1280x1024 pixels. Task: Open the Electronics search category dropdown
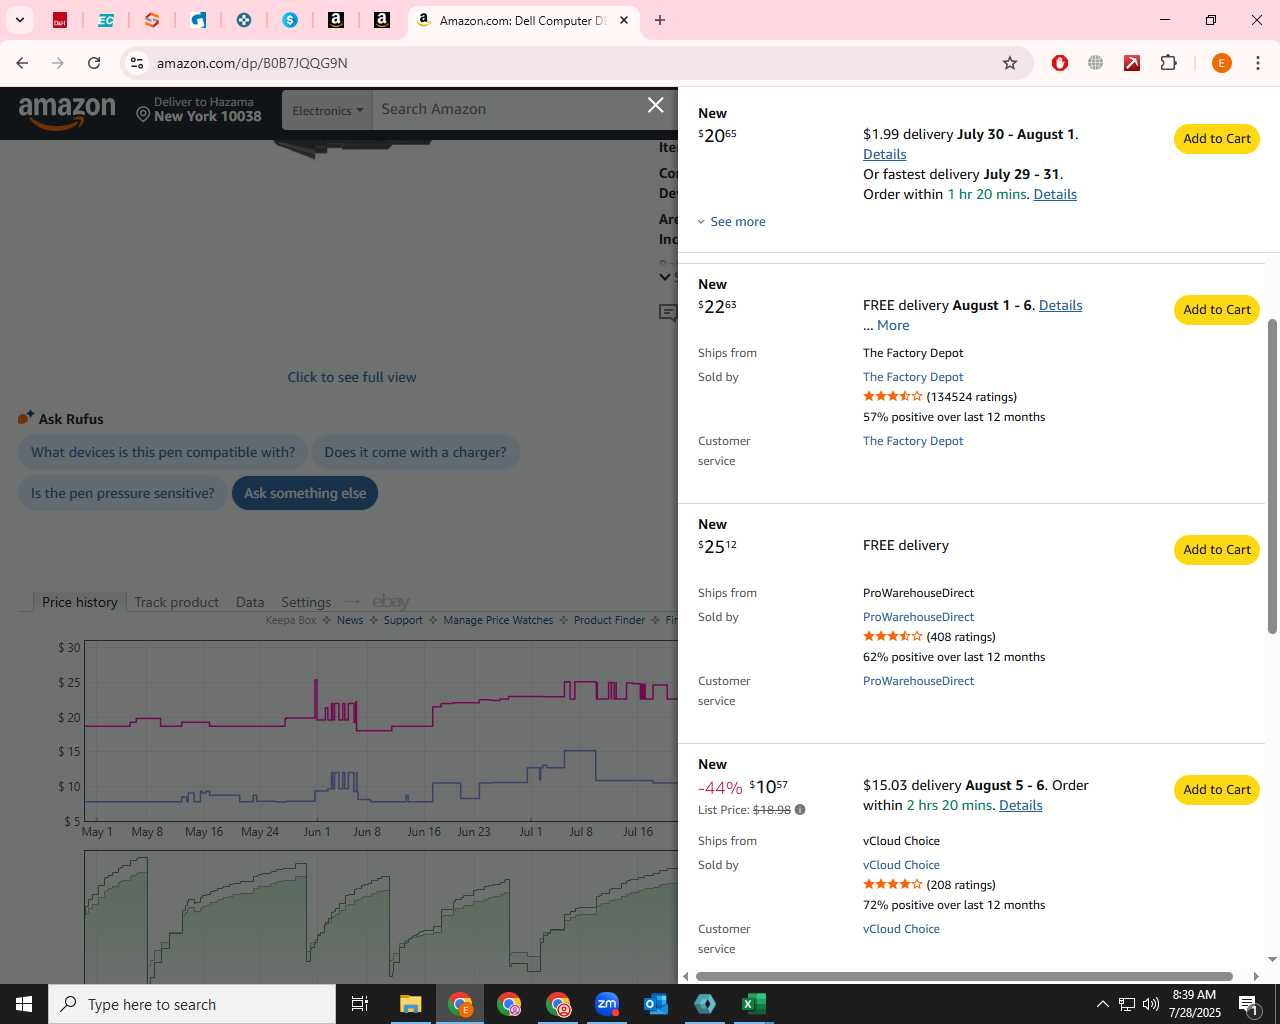click(x=327, y=110)
